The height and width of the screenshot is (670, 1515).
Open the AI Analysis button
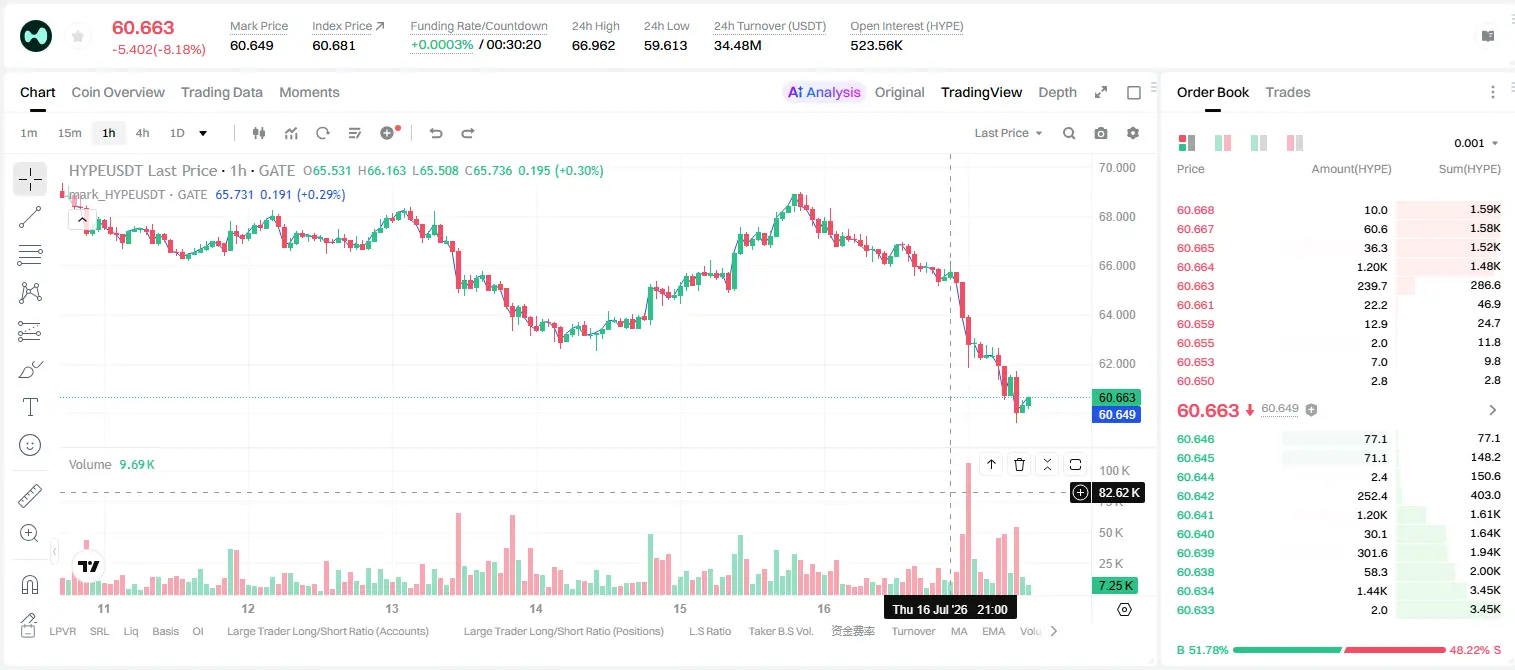pyautogui.click(x=824, y=92)
